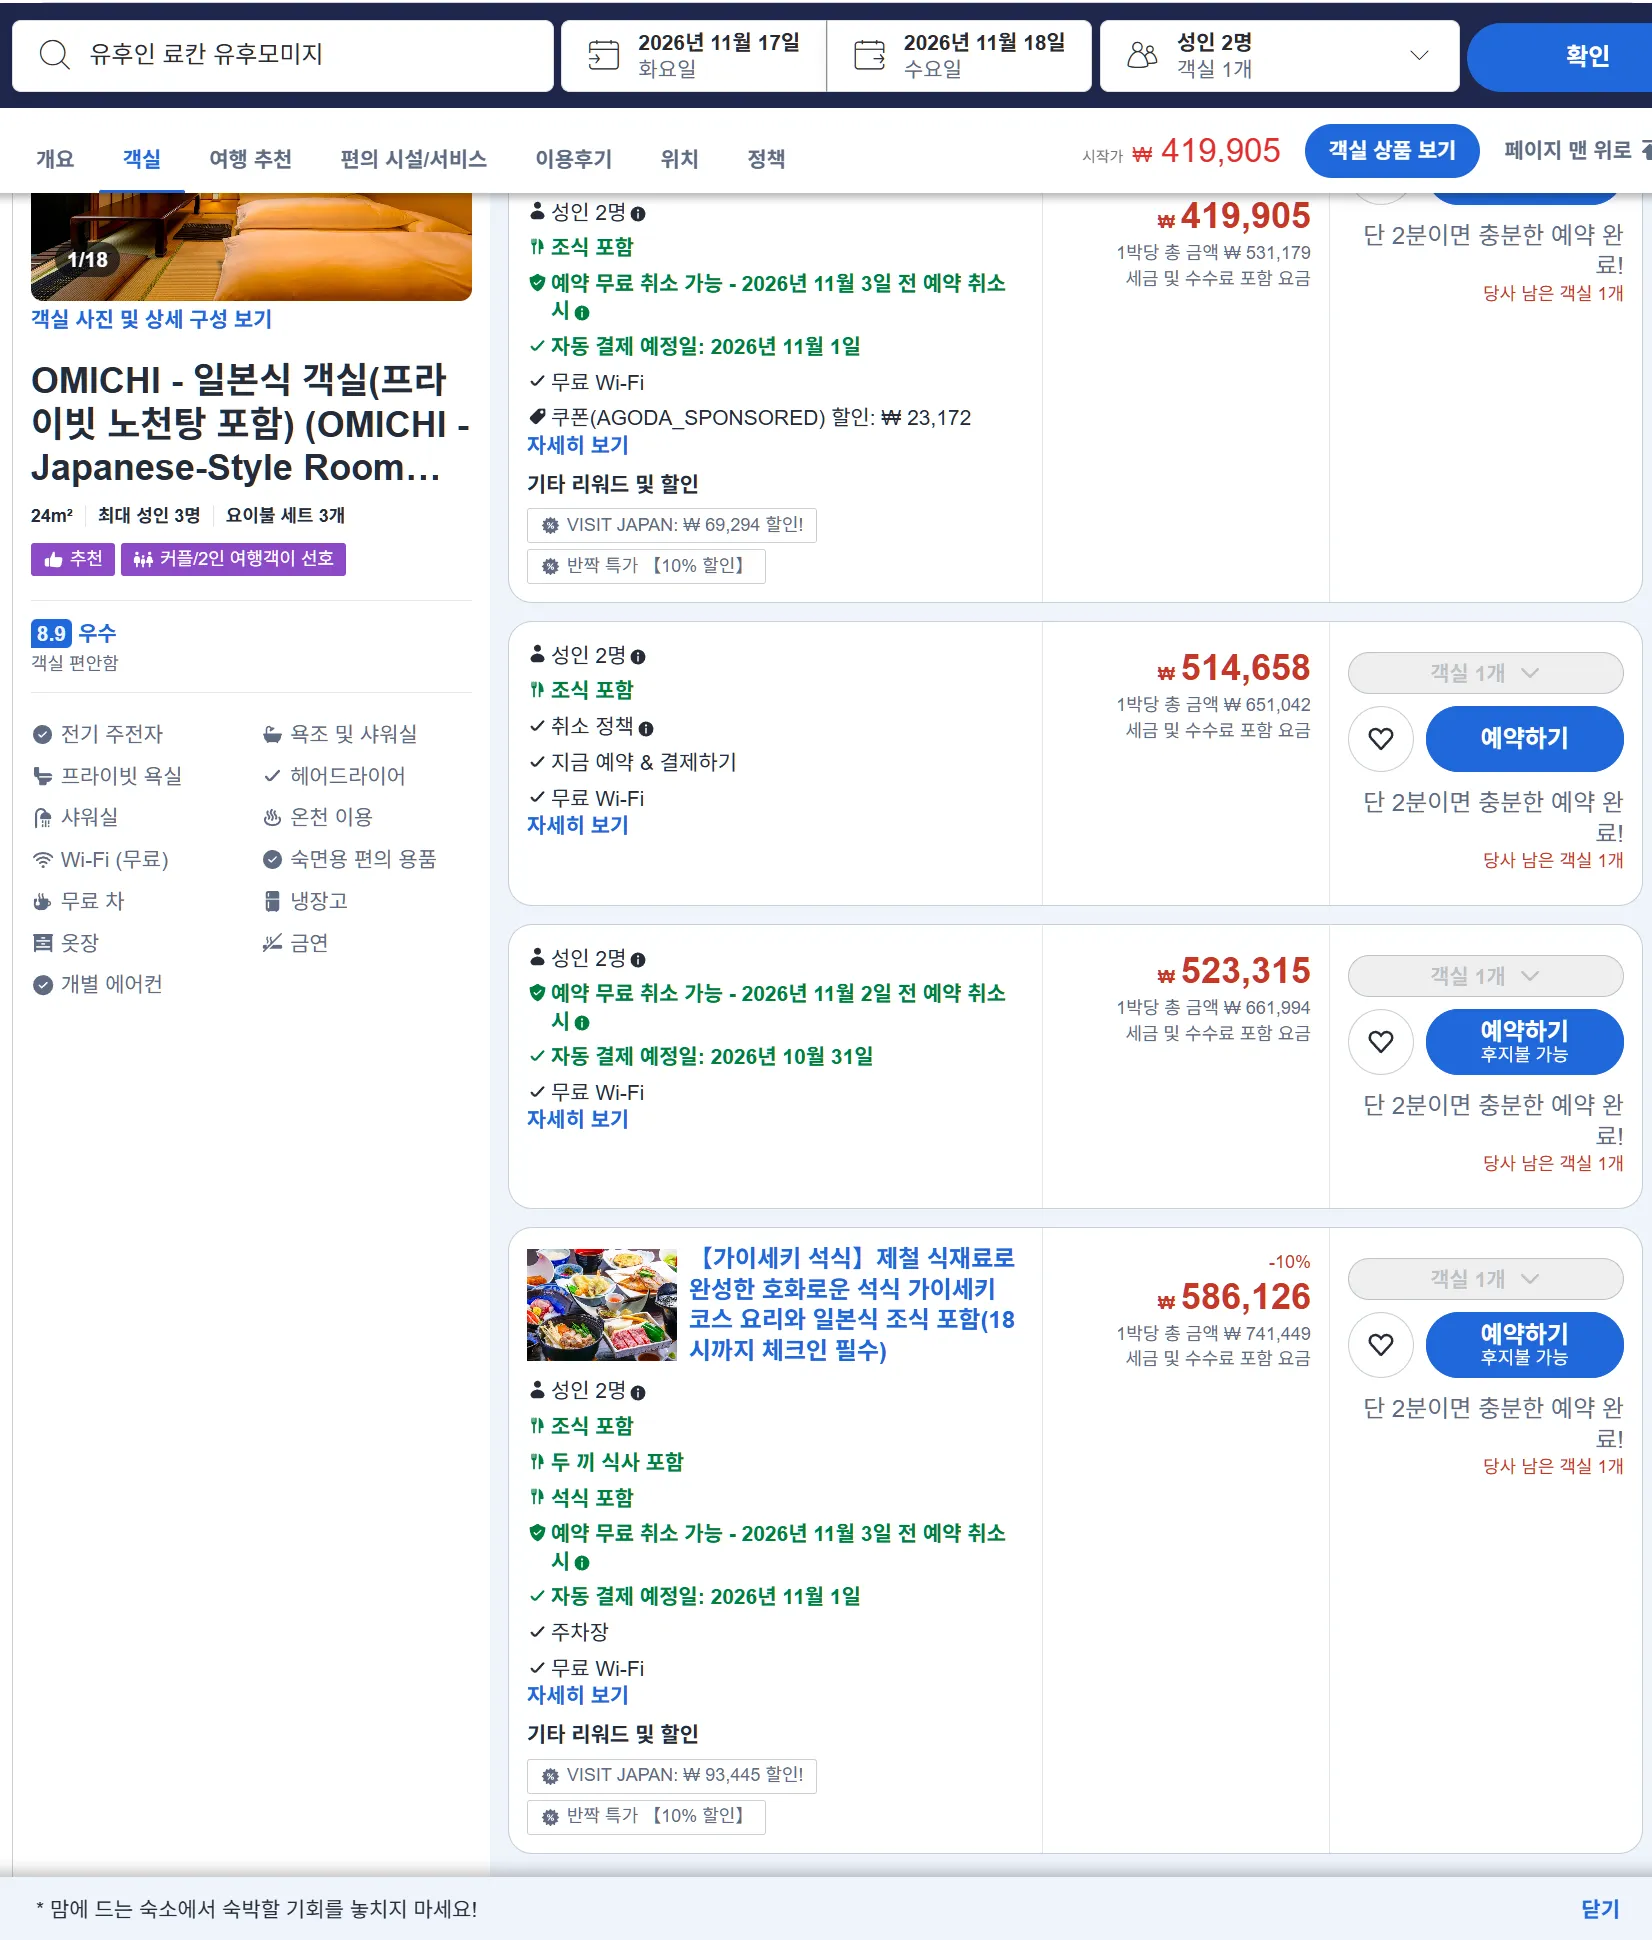Open 객실 1개 dropdown for ₩514,658 offer
The width and height of the screenshot is (1652, 1940).
1485,673
